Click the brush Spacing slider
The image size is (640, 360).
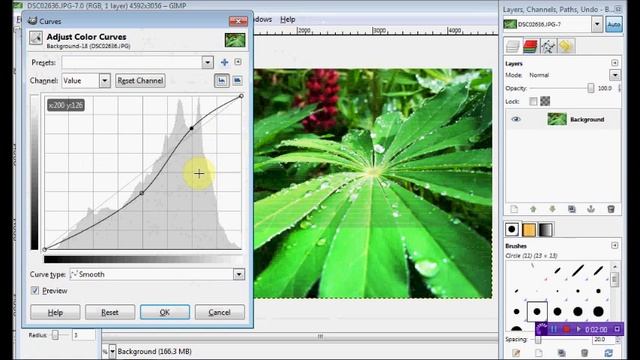click(561, 340)
